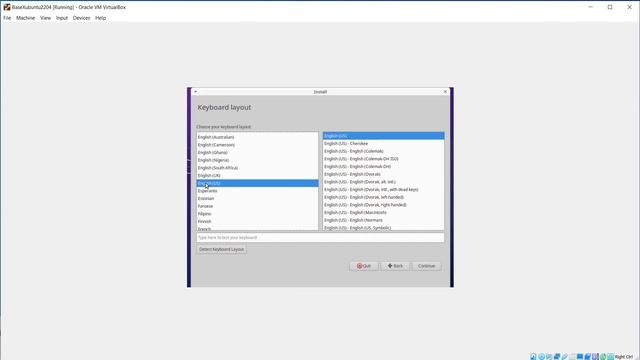
Task: Select Finnish layout
Action: click(x=257, y=221)
